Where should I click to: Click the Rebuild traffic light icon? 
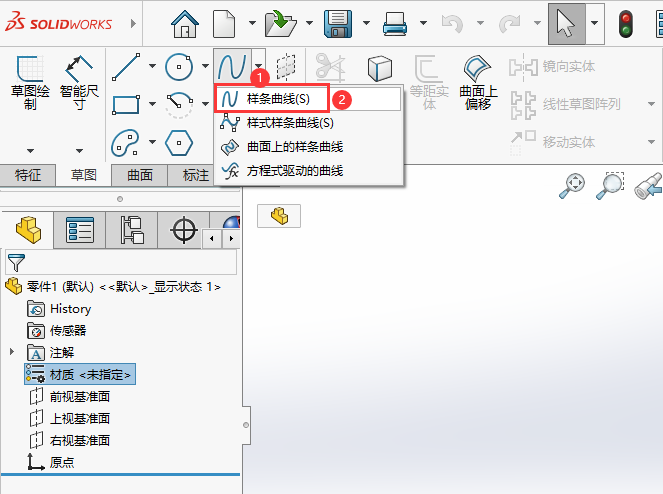click(x=626, y=25)
